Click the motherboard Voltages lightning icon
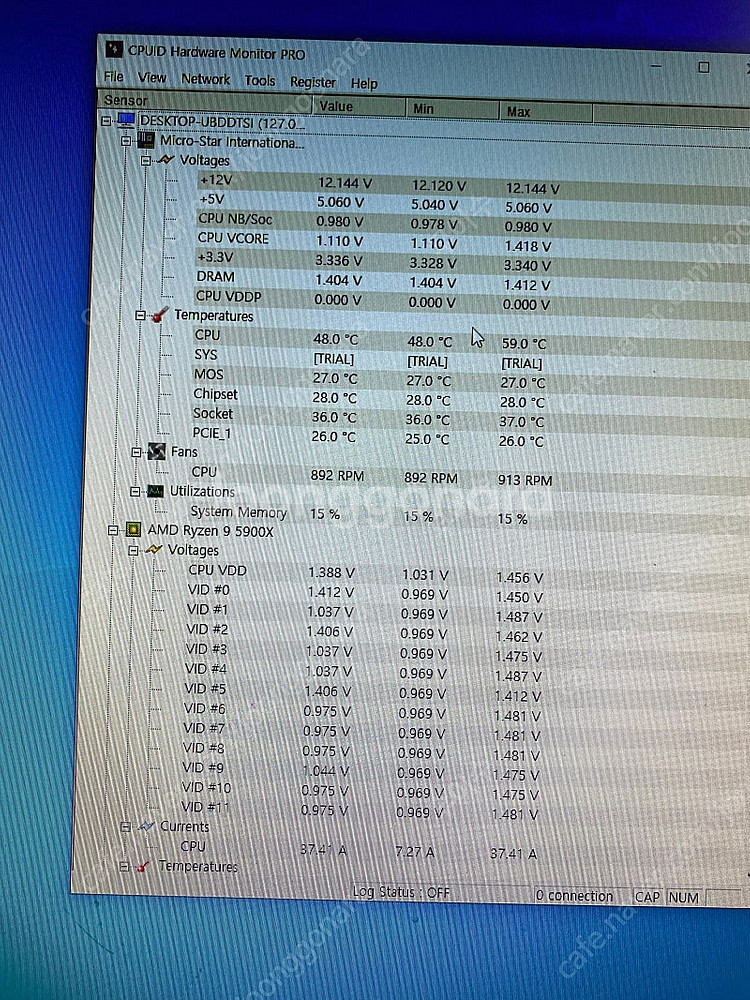The height and width of the screenshot is (1000, 750). click(165, 159)
